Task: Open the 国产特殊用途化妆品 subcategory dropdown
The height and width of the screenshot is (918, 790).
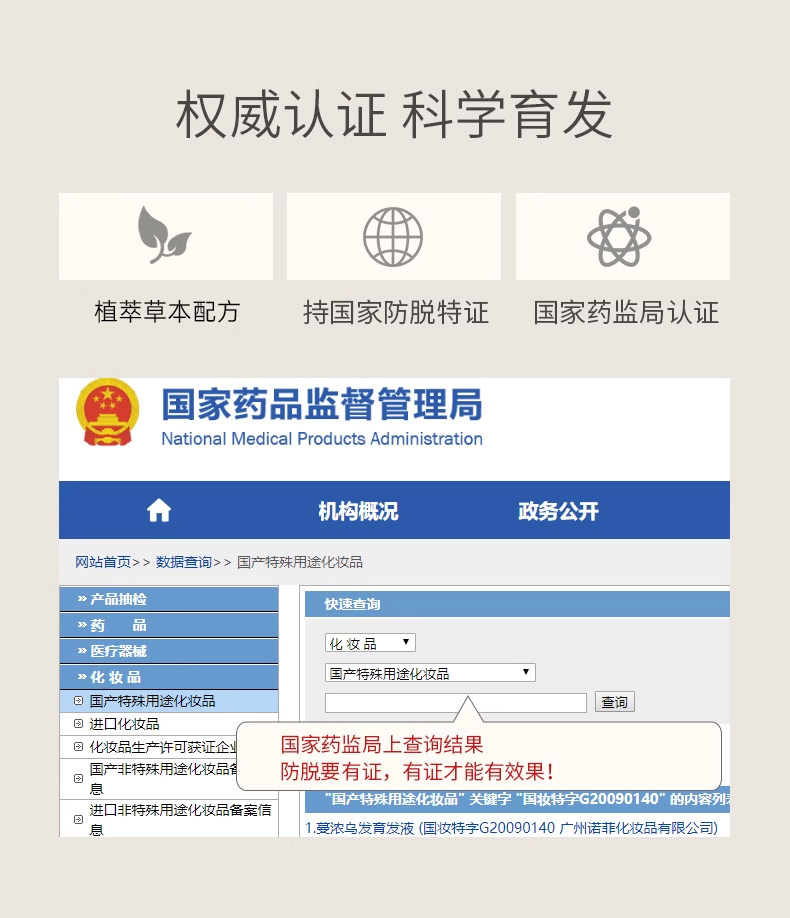Action: [x=430, y=673]
